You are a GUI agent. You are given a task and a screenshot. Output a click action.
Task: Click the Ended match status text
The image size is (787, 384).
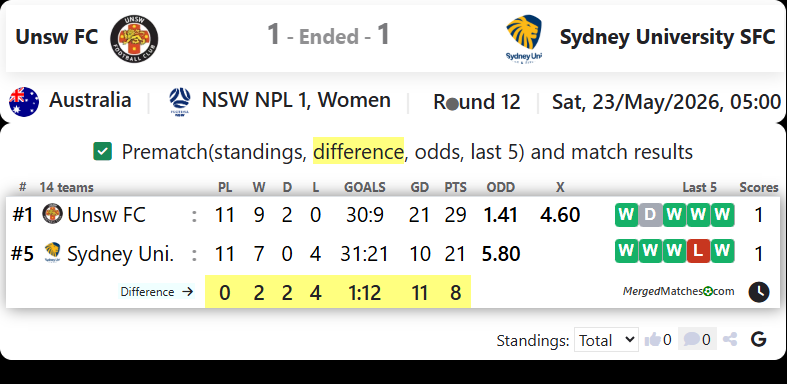329,37
